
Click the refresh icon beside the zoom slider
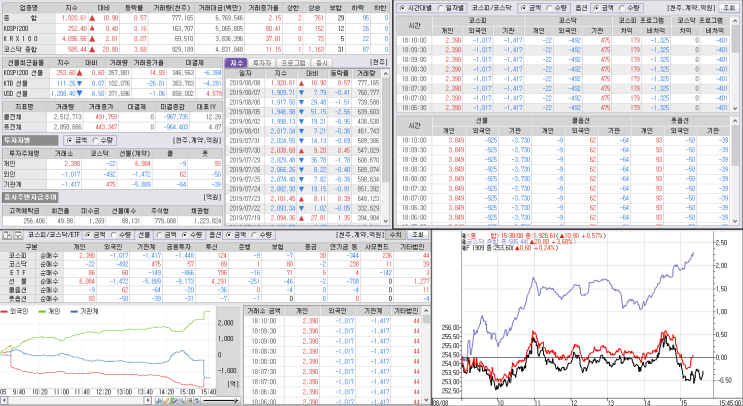click(197, 400)
